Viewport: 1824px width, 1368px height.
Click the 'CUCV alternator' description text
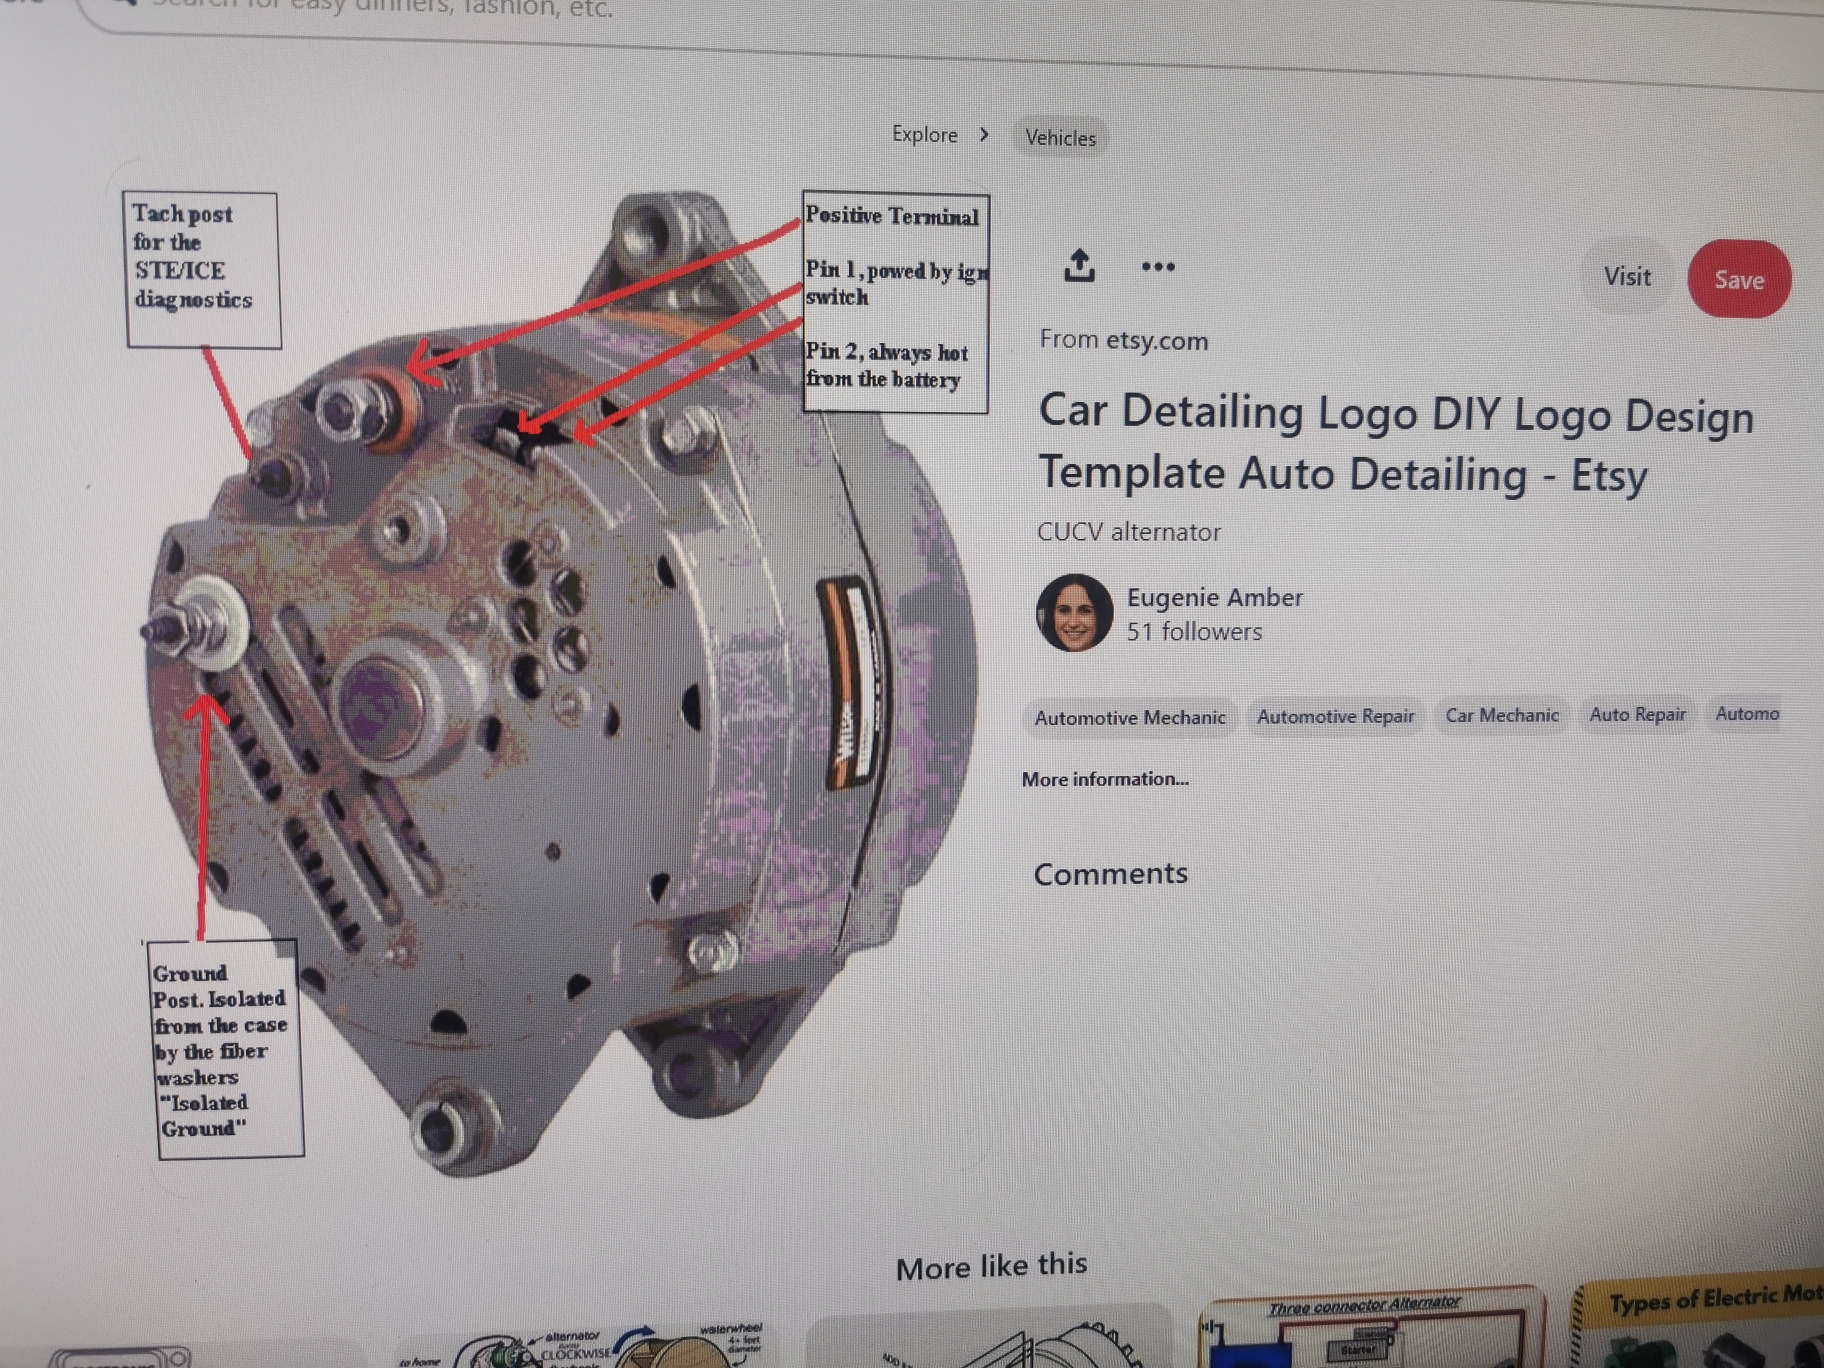tap(1129, 532)
